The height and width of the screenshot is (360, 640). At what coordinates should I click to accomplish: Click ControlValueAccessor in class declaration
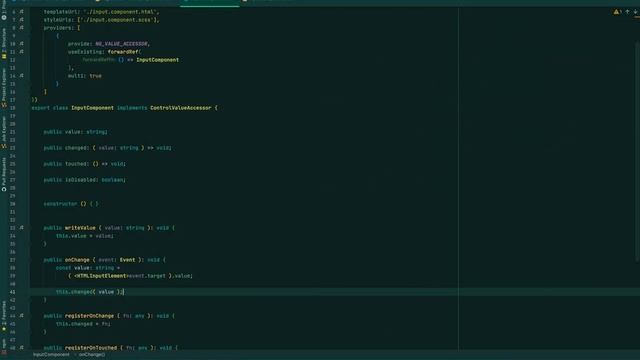181,108
